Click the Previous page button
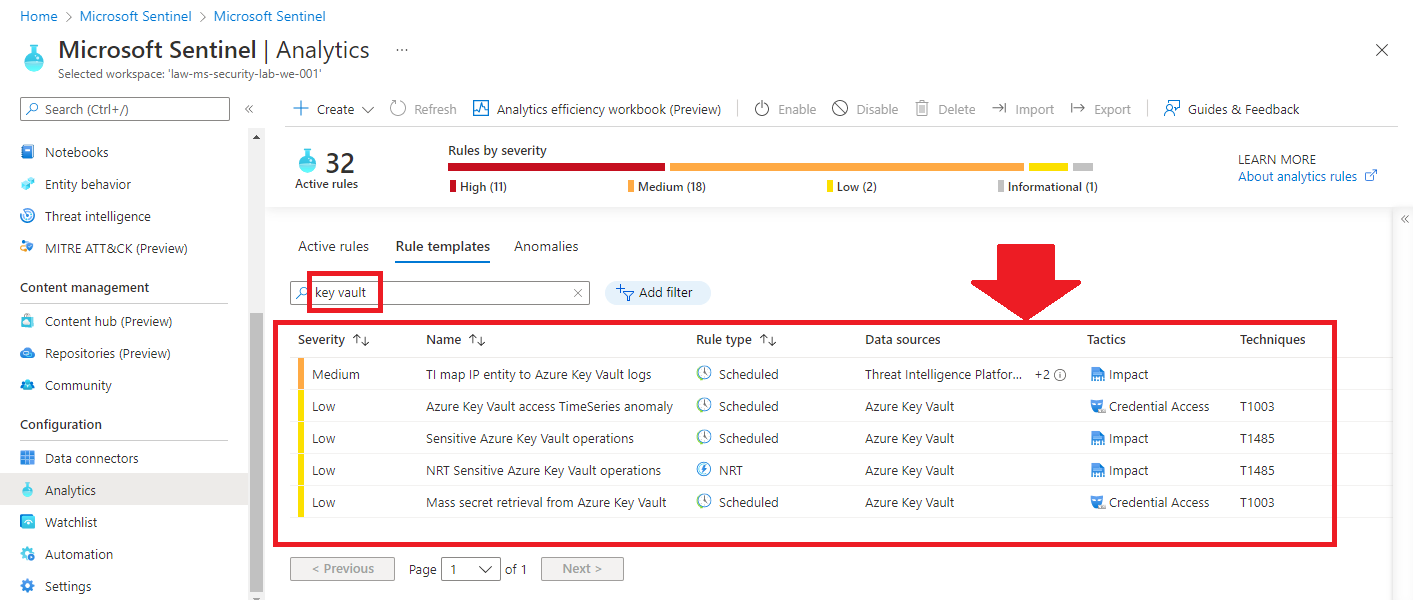 pos(342,569)
